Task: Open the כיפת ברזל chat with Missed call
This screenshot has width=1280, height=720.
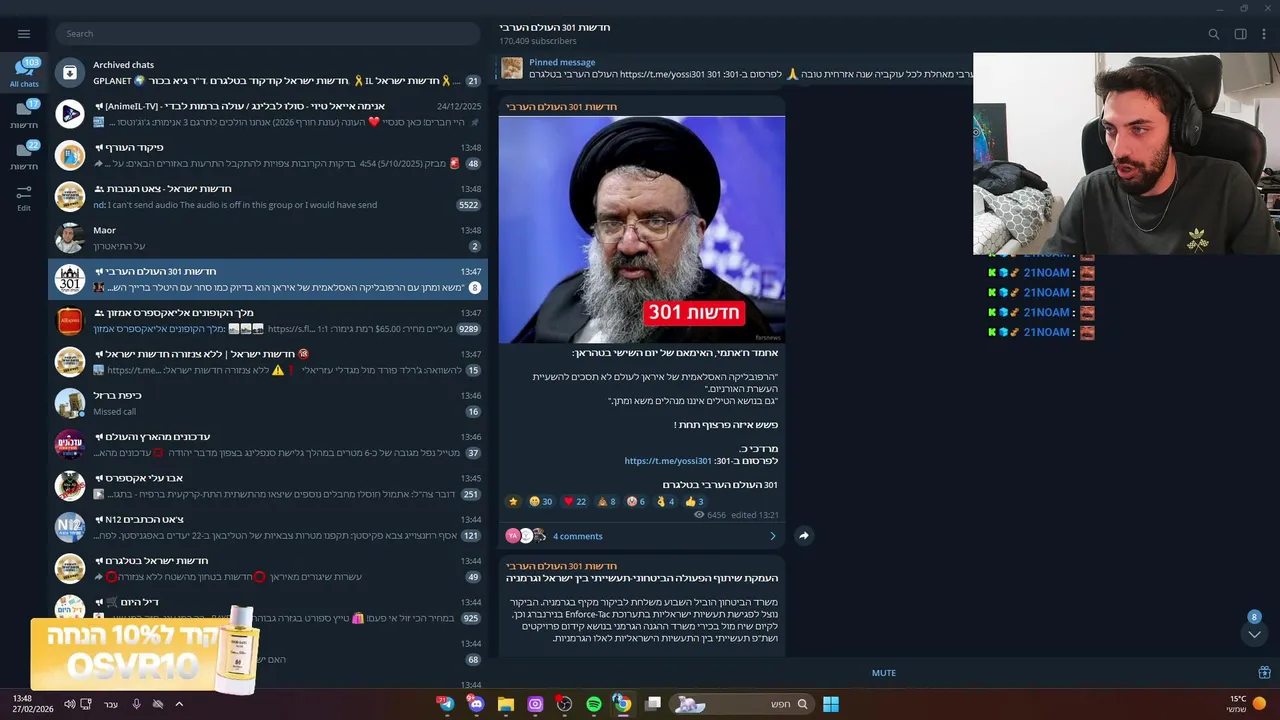Action: tap(268, 403)
